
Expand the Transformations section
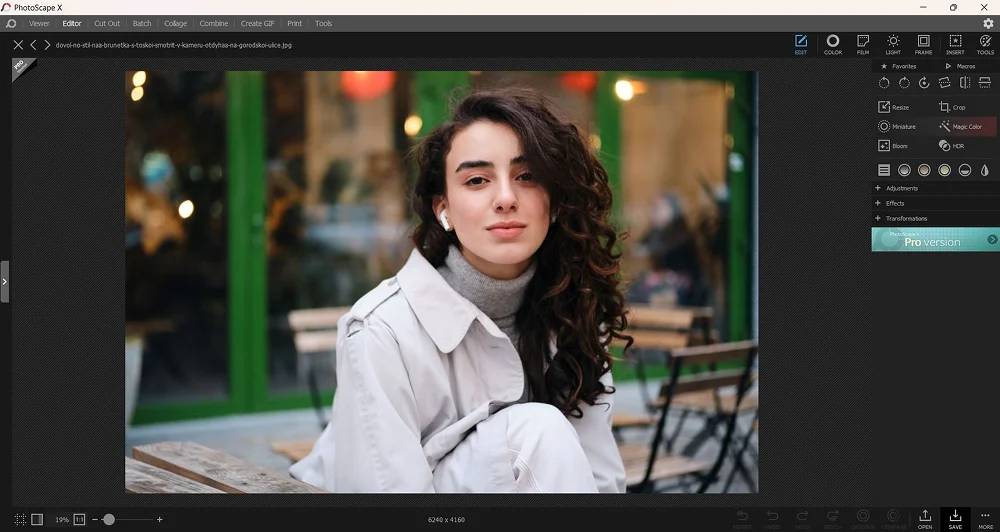(906, 218)
